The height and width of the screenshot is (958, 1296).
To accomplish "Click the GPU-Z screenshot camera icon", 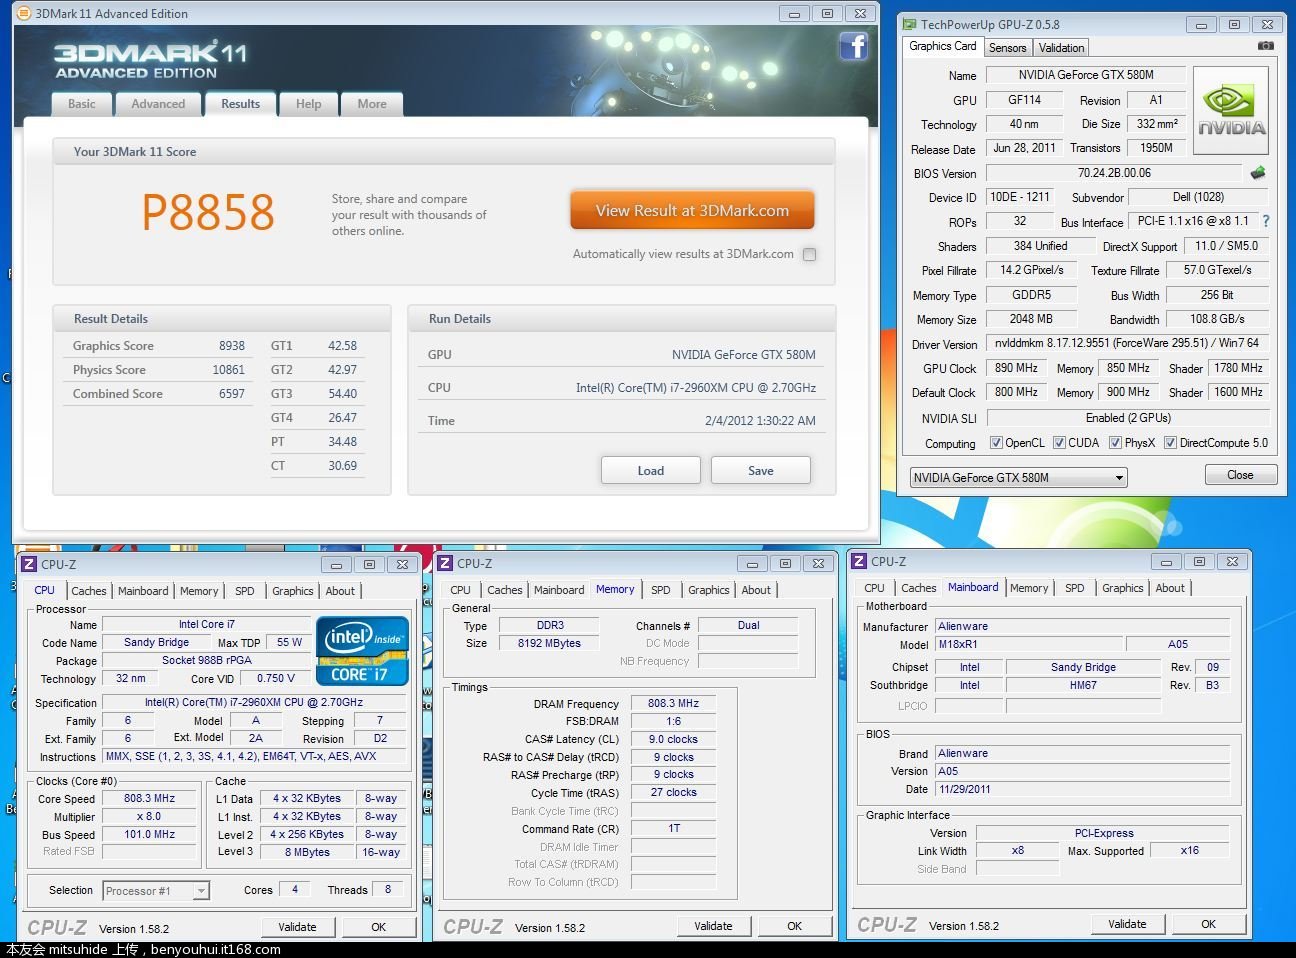I will click(1266, 46).
